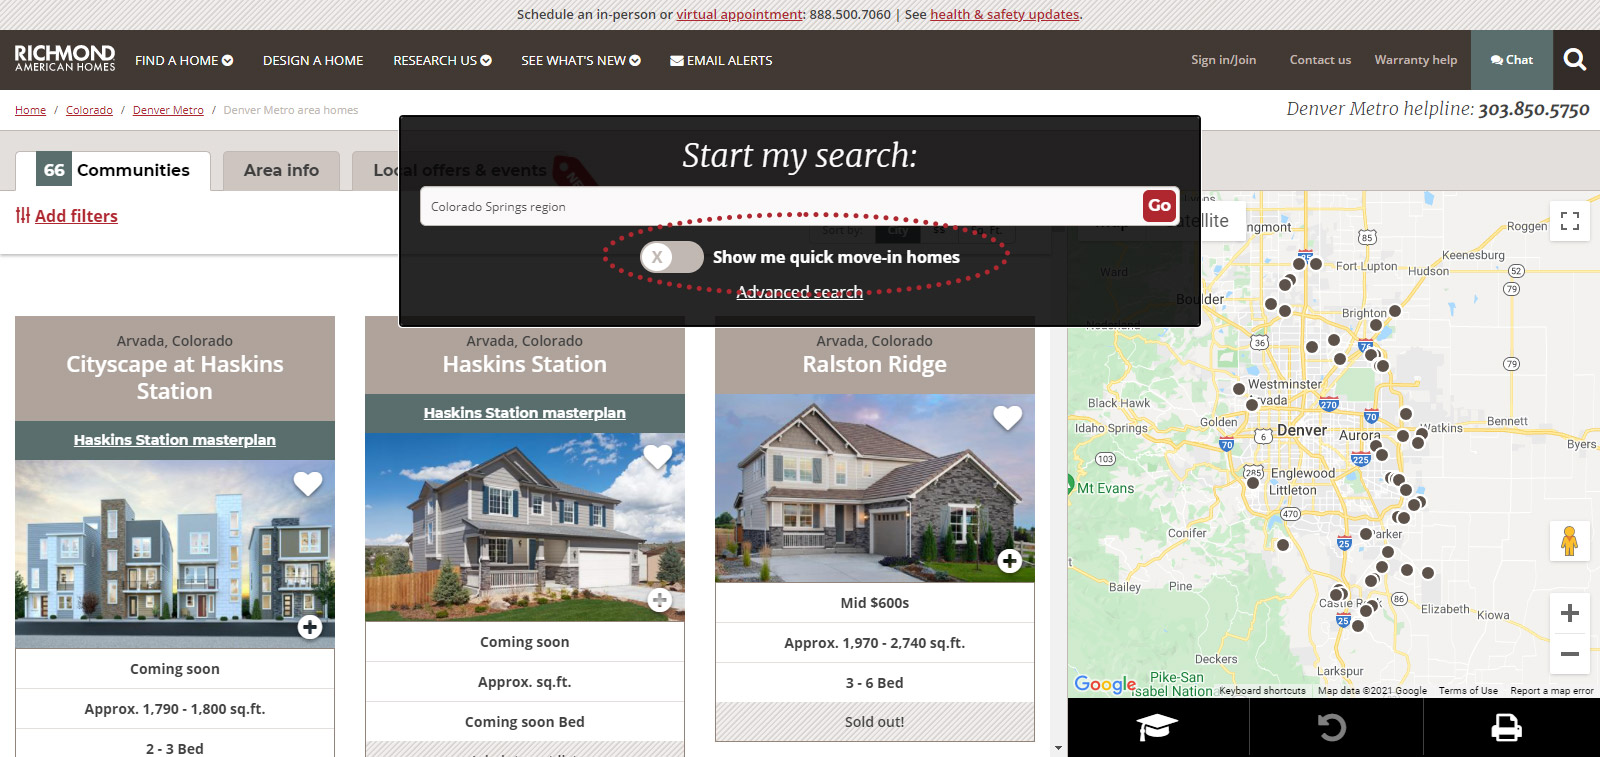
Task: Select the Street View pegman icon
Action: pos(1569,541)
